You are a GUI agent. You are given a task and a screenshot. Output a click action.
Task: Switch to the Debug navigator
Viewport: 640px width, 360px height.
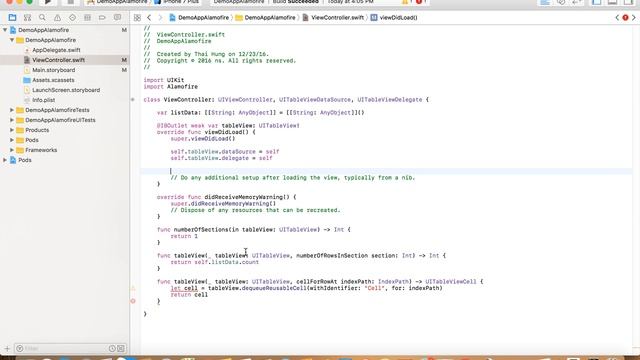tap(87, 18)
